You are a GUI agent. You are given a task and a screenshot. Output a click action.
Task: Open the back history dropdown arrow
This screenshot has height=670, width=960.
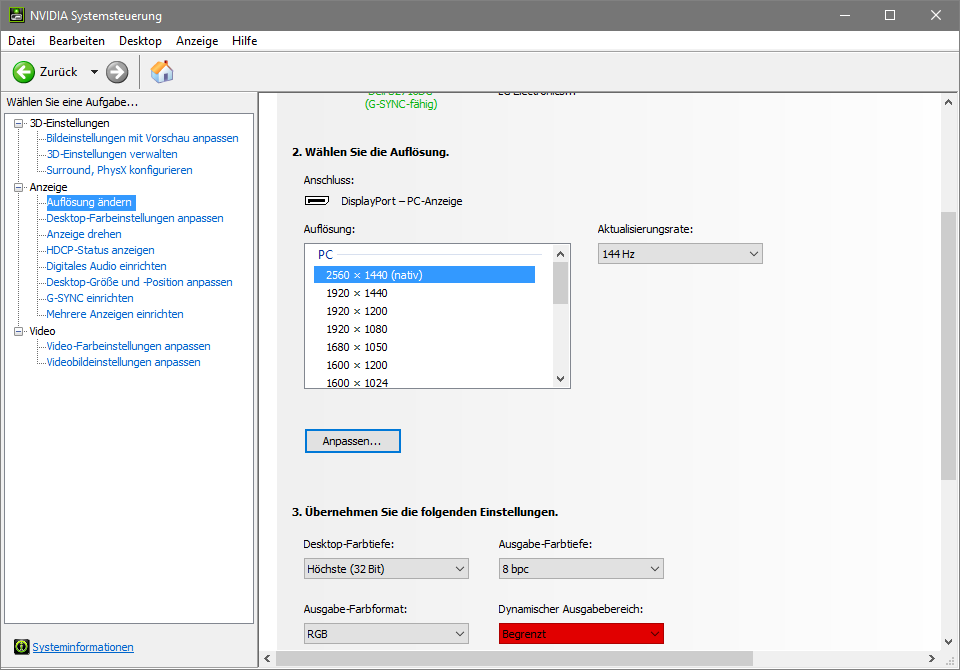click(94, 72)
